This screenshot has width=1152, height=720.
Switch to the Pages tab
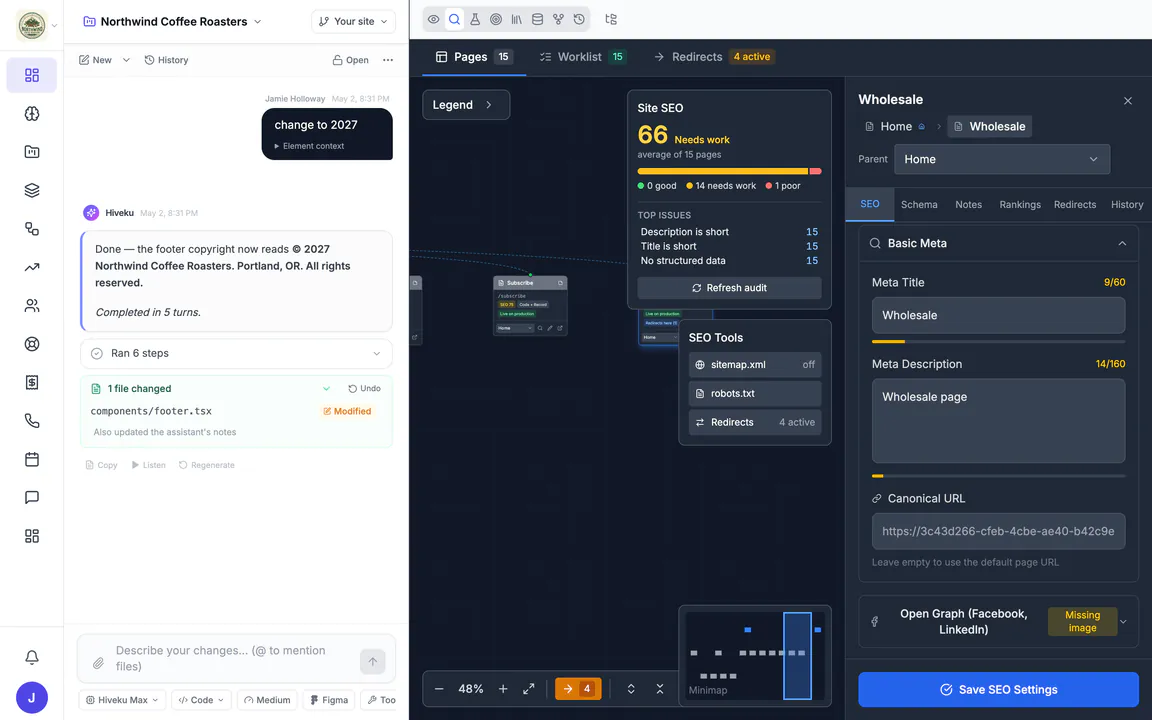tap(475, 57)
